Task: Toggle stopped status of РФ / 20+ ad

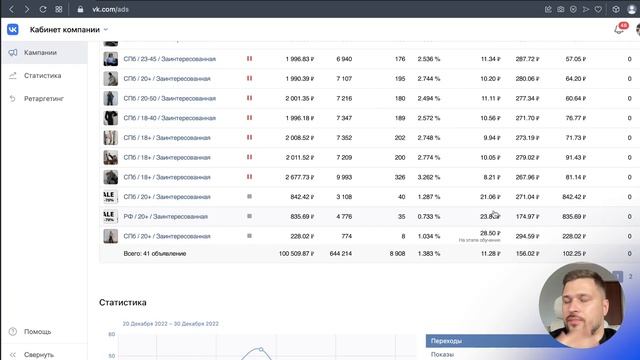Action: (249, 216)
